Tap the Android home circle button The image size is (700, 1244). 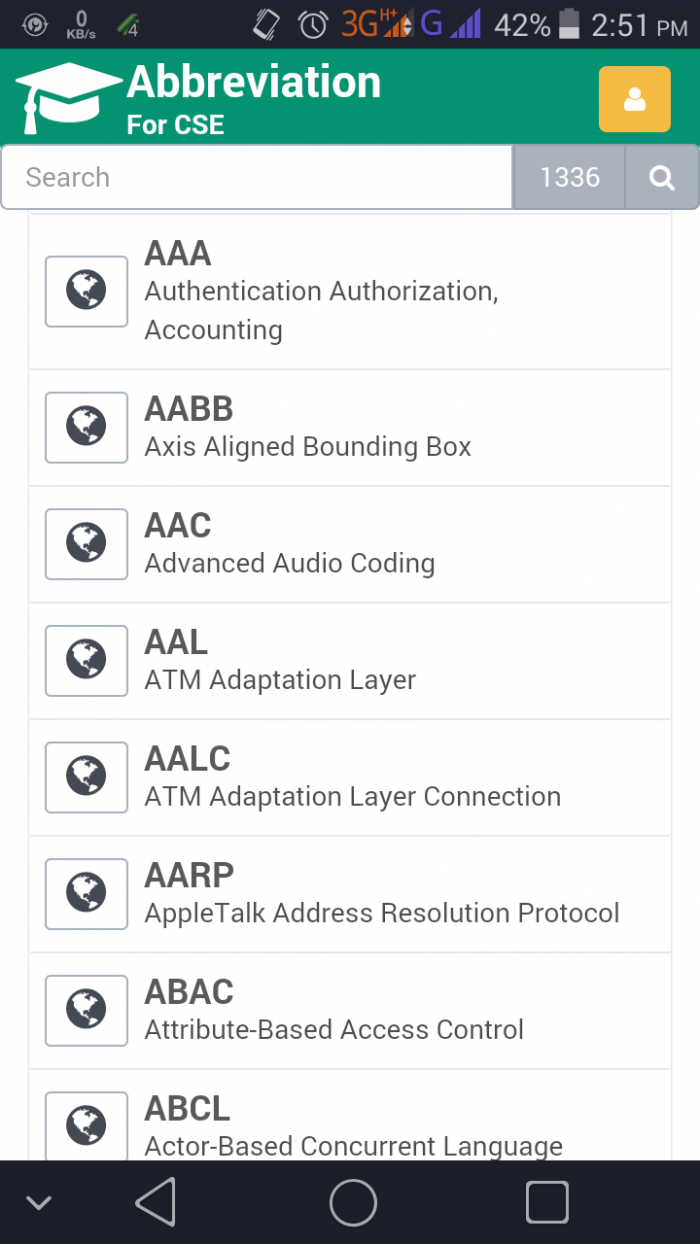[353, 1202]
